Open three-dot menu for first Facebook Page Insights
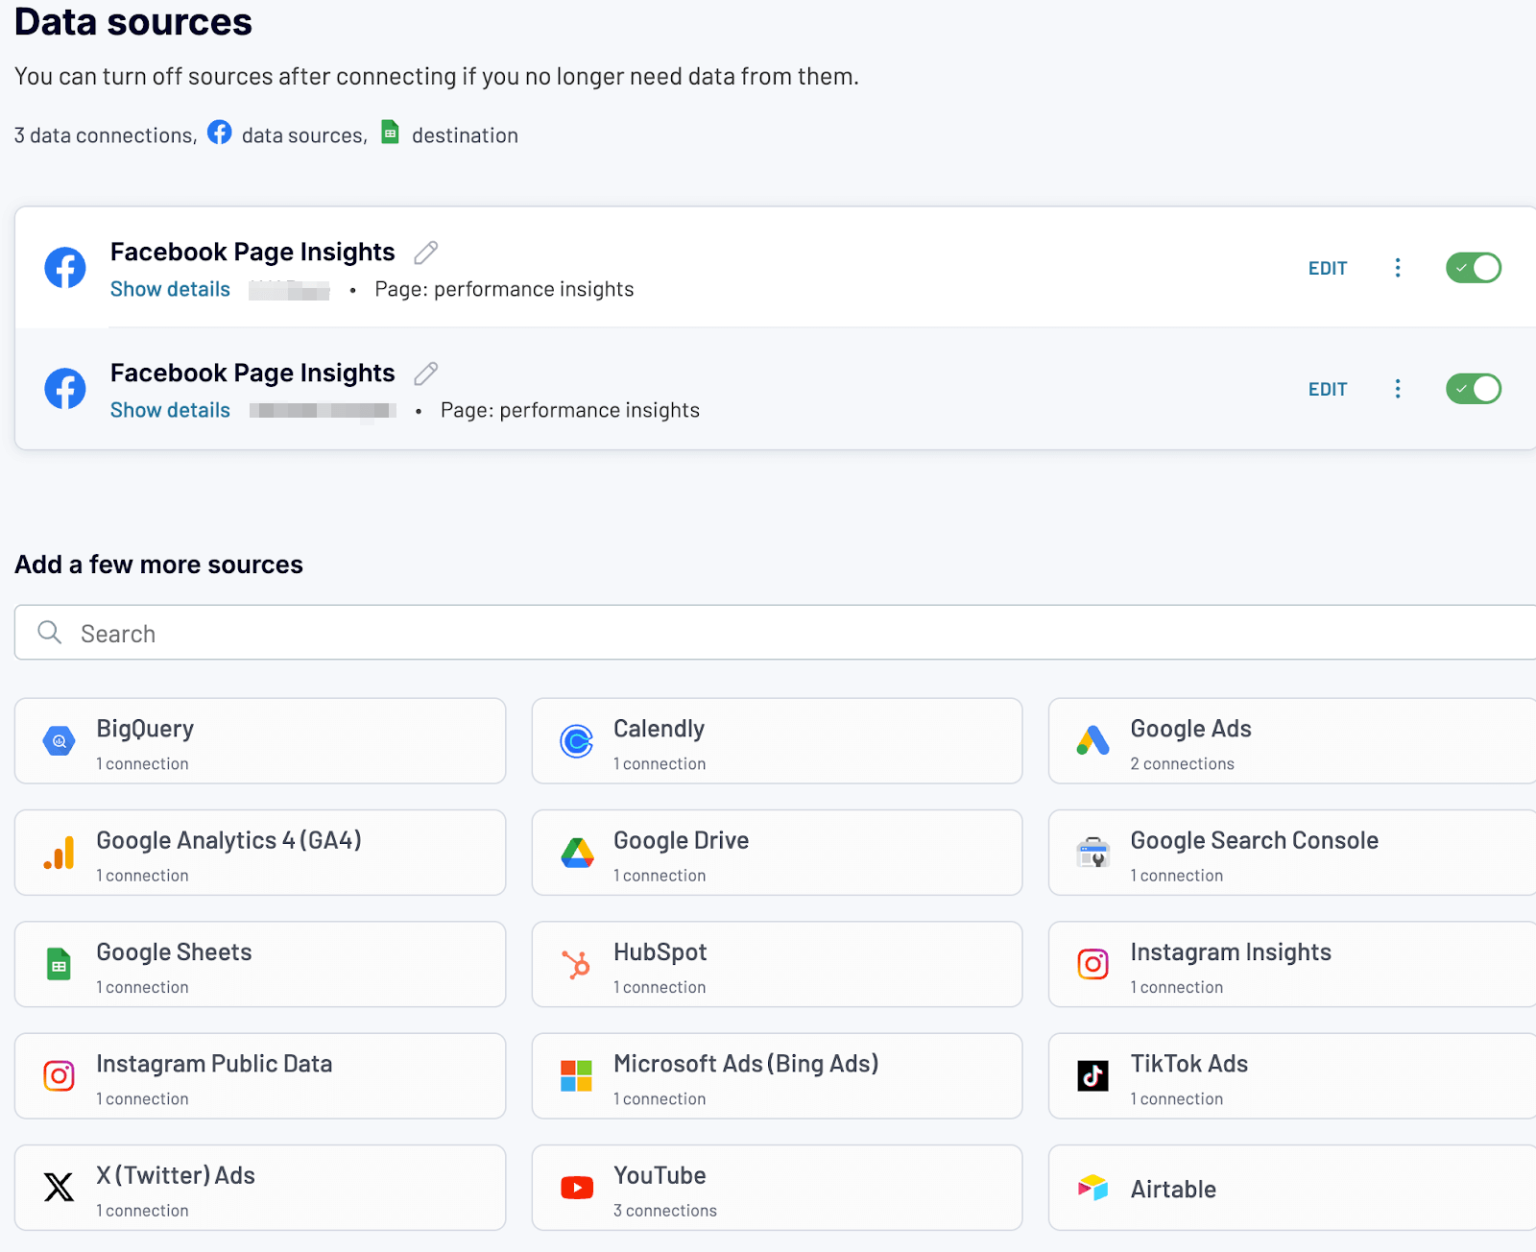The width and height of the screenshot is (1536, 1252). (x=1397, y=268)
